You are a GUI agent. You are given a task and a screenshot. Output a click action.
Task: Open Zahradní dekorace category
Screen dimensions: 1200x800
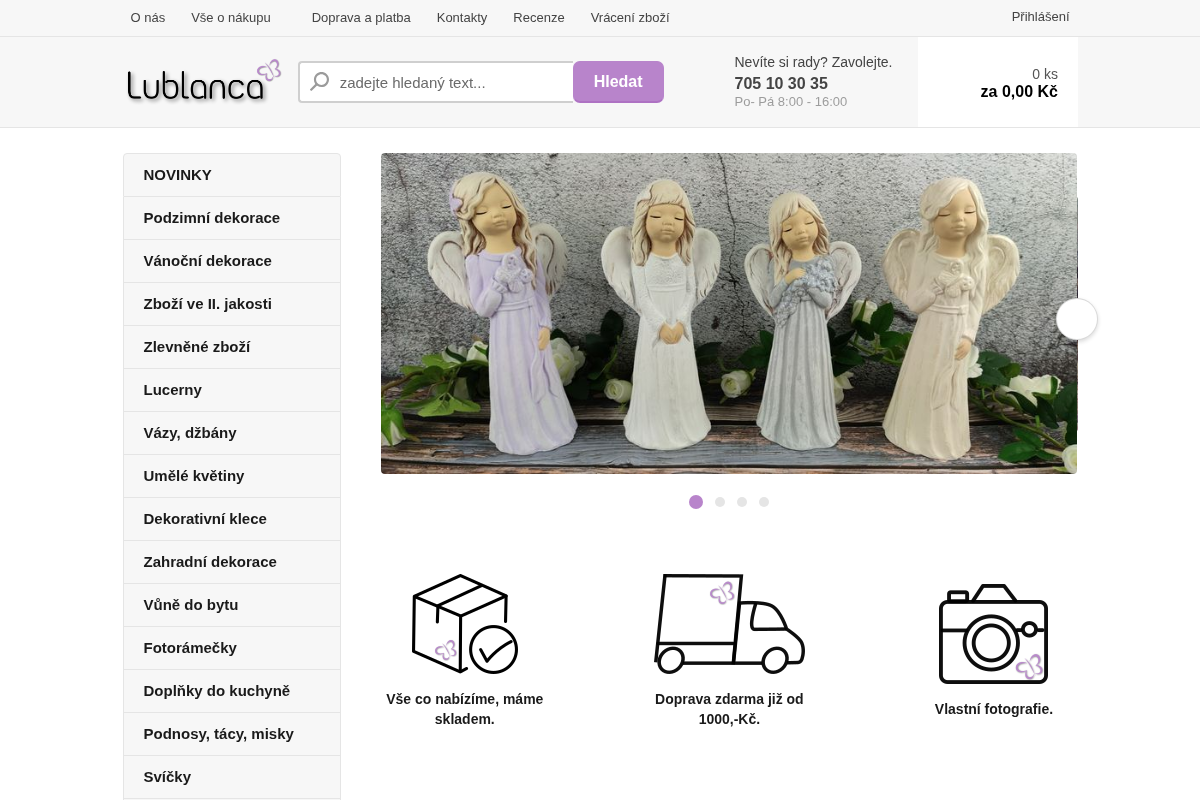pyautogui.click(x=232, y=562)
